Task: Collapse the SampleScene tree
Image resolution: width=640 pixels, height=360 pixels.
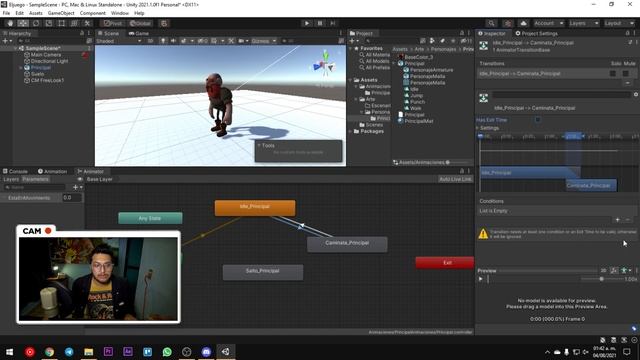Action: [x=16, y=48]
